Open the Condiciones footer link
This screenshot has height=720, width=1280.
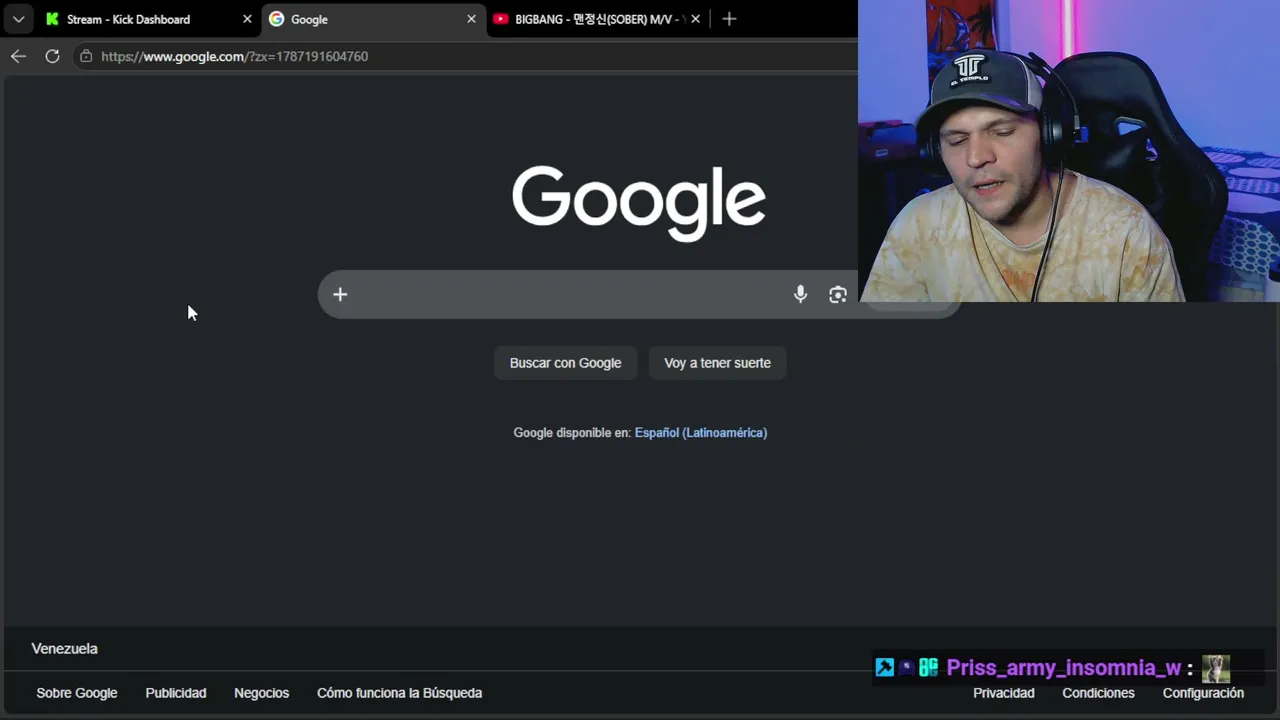pos(1098,693)
